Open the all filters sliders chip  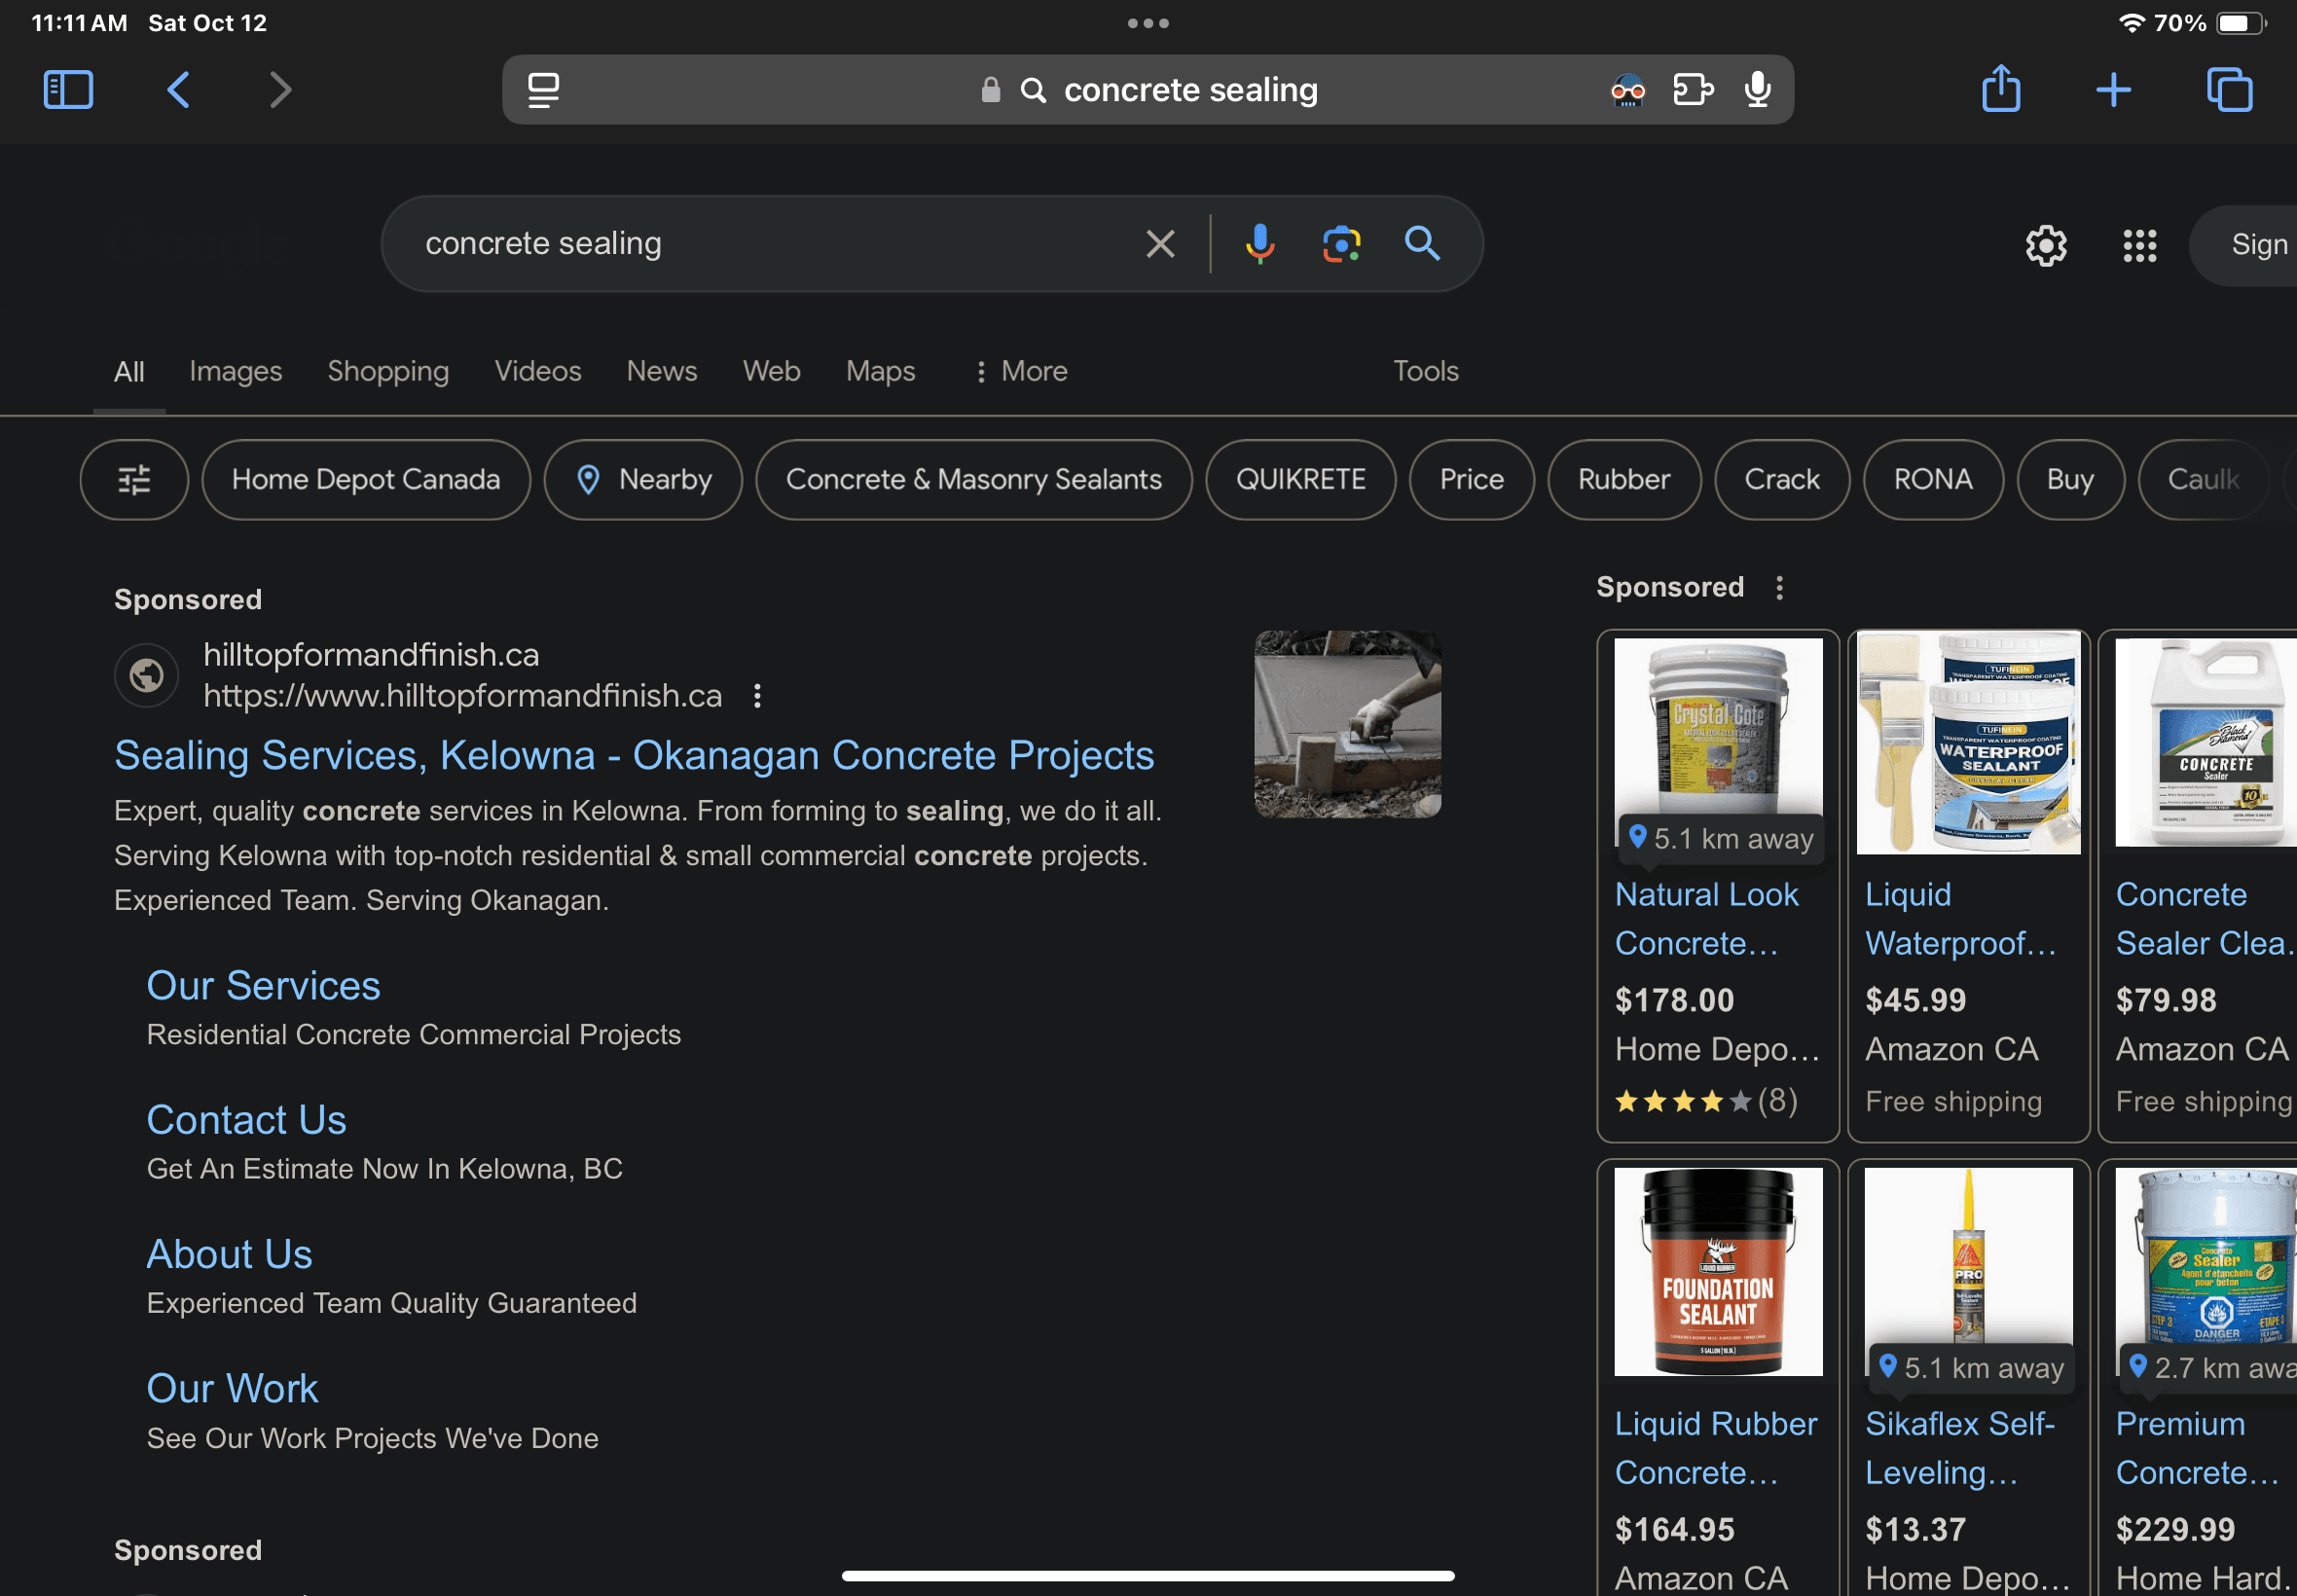click(134, 480)
